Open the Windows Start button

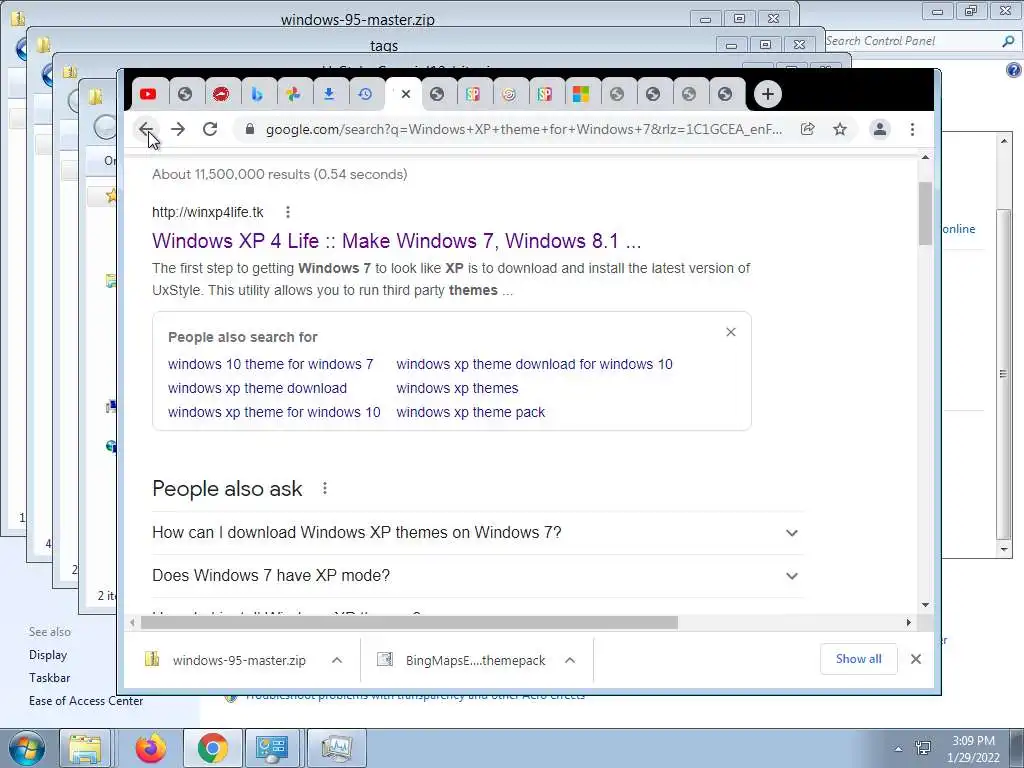click(x=27, y=748)
